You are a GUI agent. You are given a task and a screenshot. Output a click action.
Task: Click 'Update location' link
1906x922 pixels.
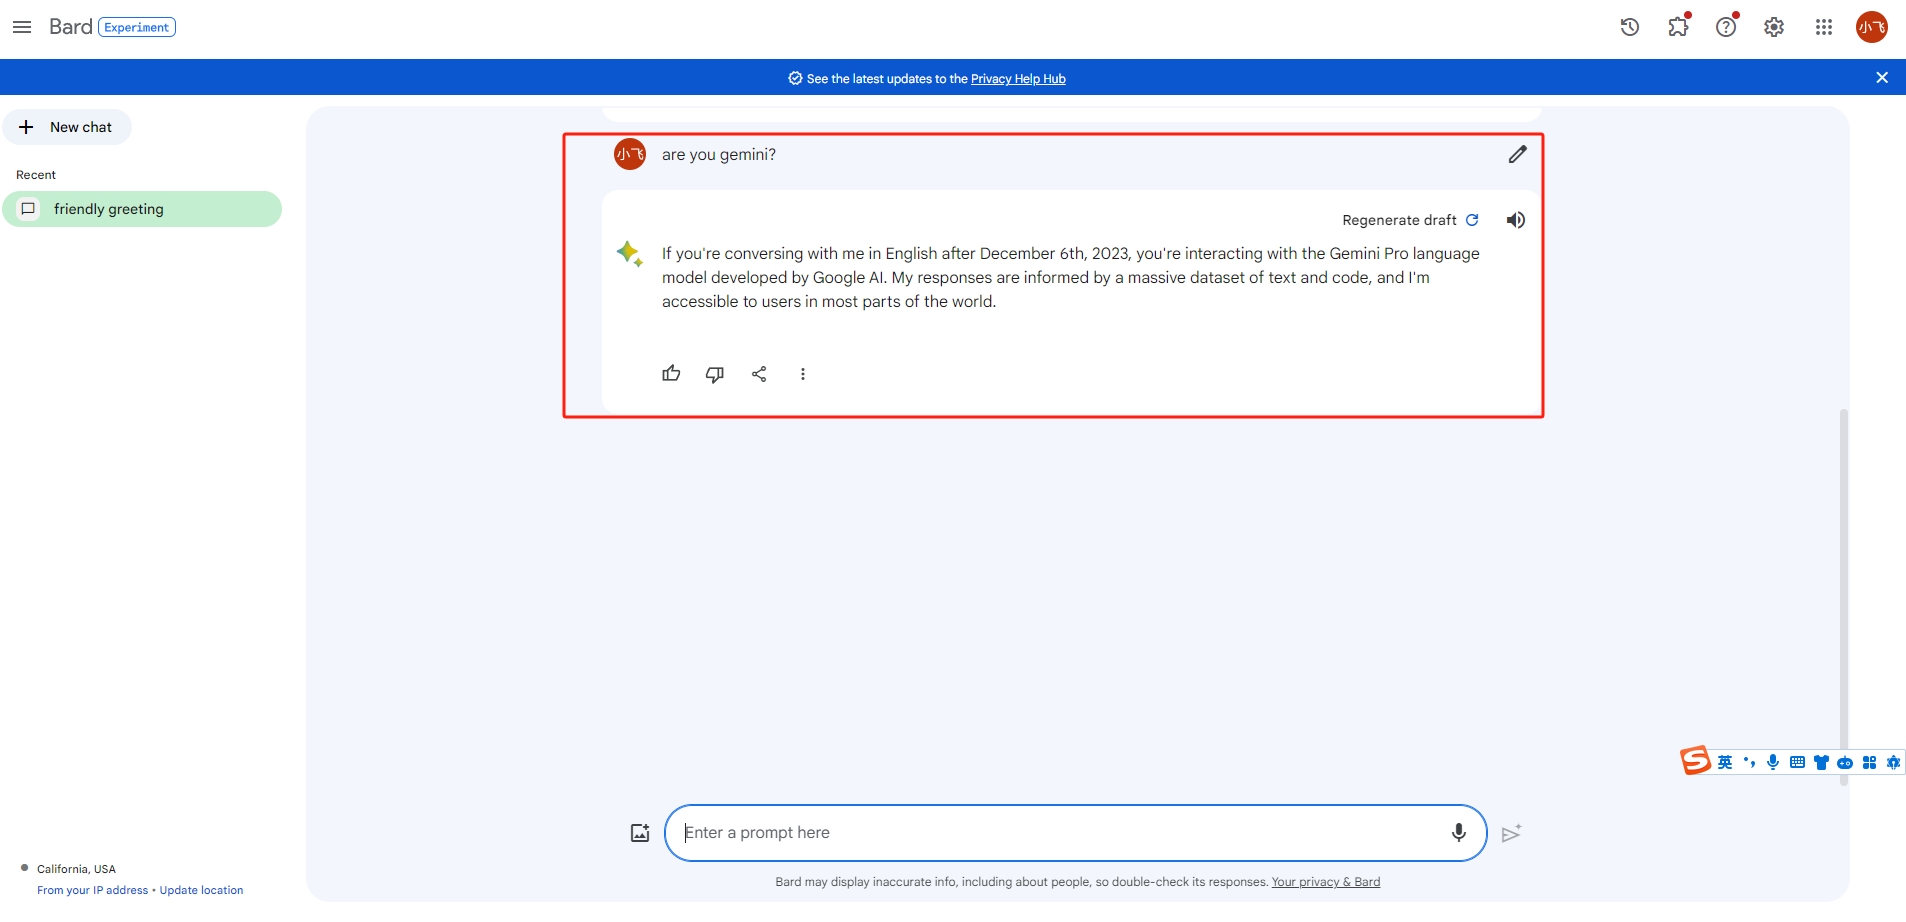pyautogui.click(x=201, y=890)
